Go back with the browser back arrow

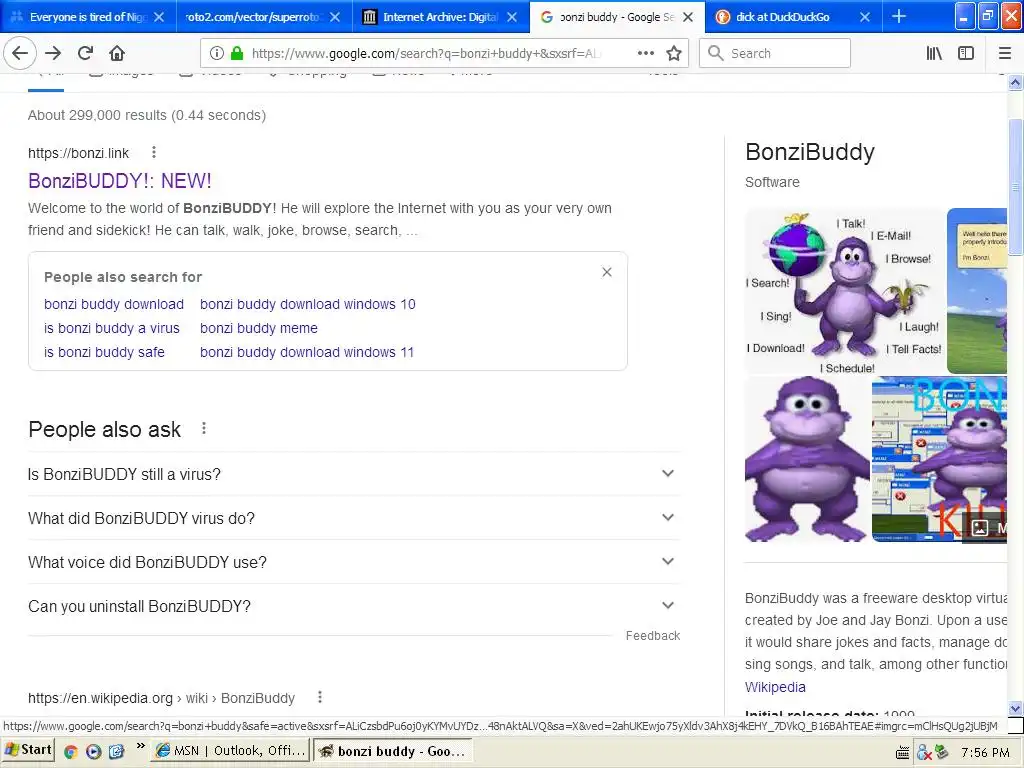20,53
